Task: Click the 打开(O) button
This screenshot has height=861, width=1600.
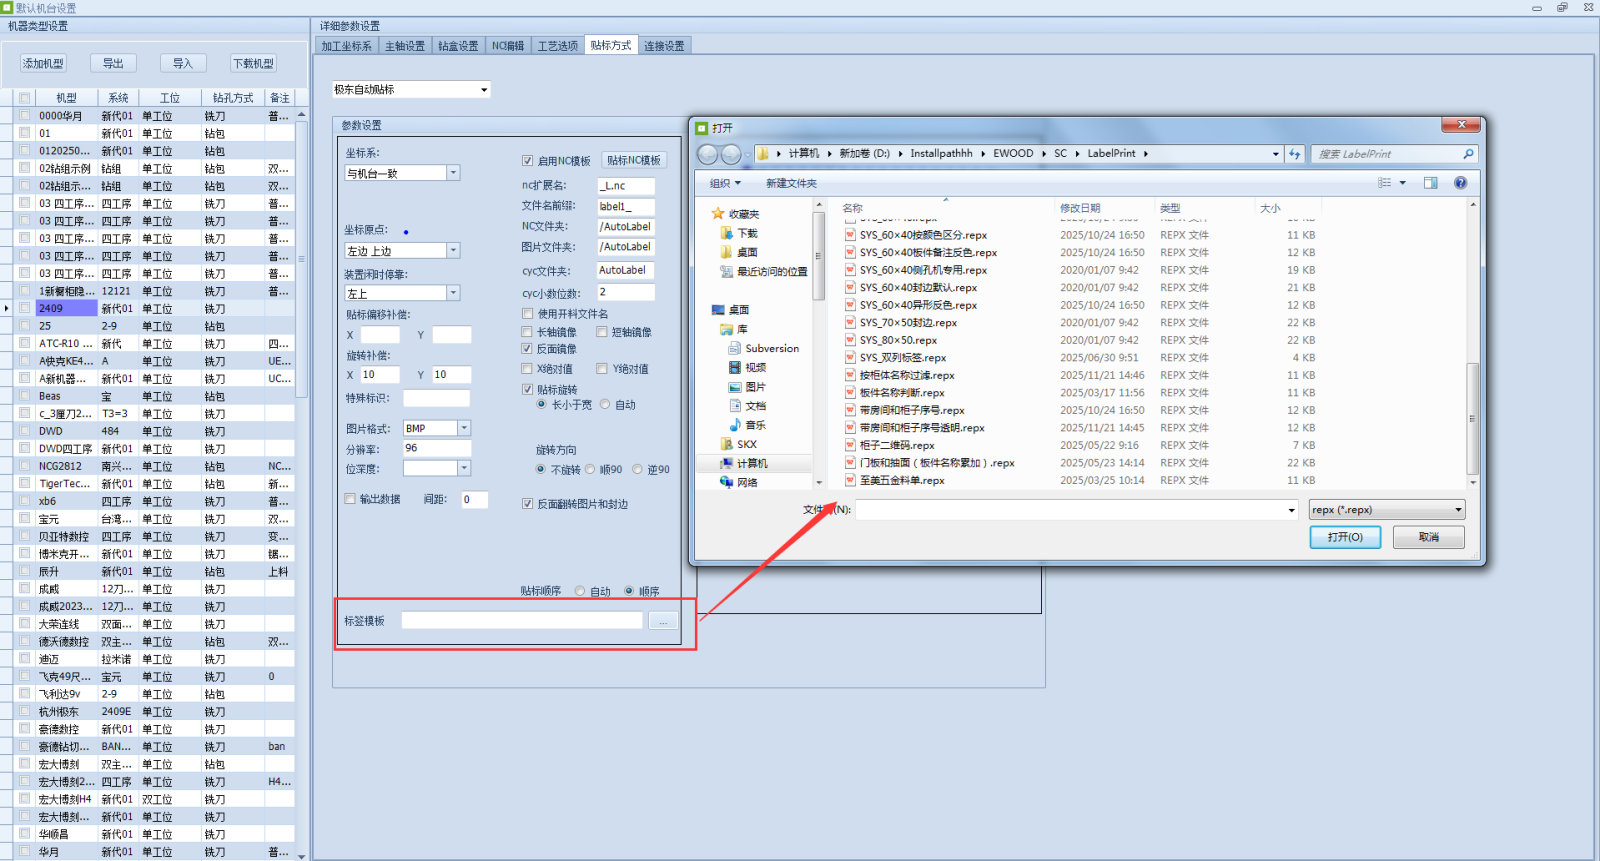Action: click(x=1344, y=537)
